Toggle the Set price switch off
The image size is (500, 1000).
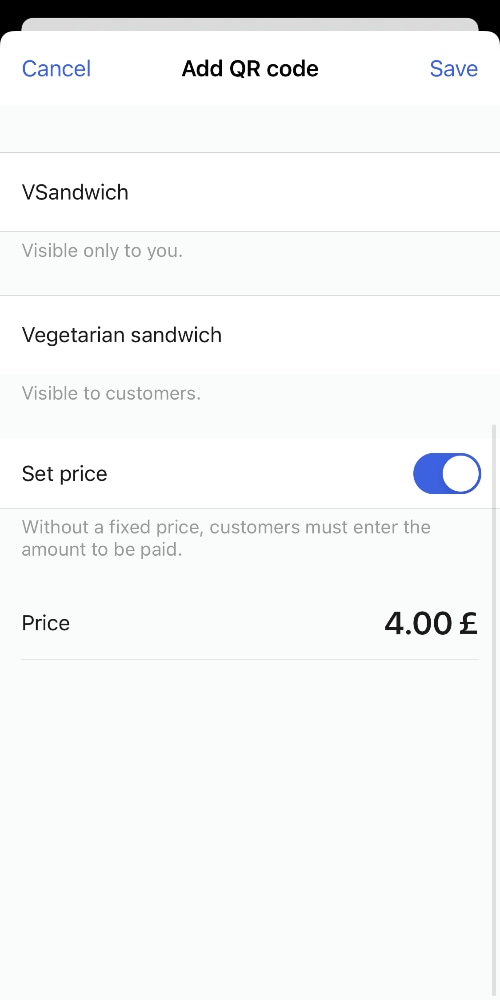446,473
